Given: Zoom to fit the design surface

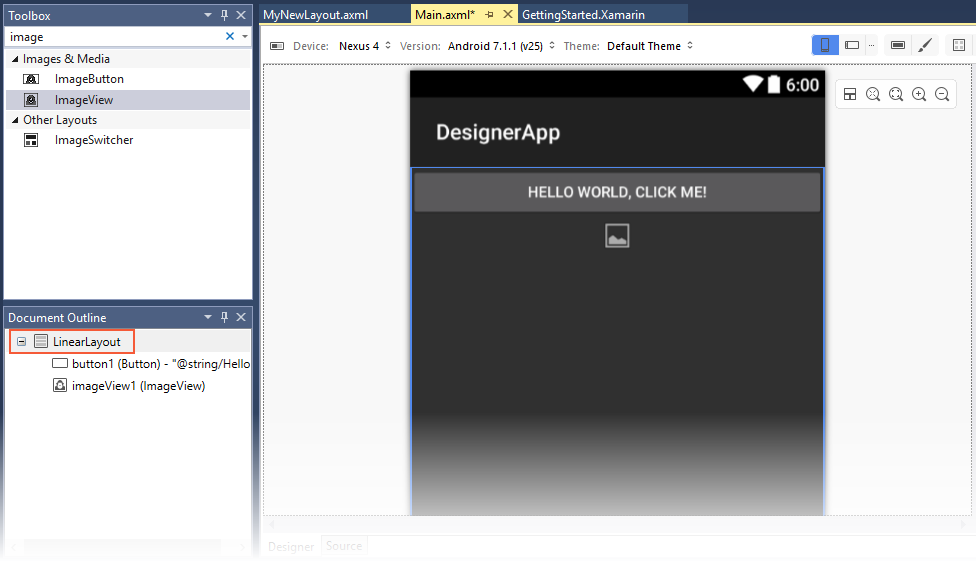Looking at the screenshot, I should [x=896, y=94].
